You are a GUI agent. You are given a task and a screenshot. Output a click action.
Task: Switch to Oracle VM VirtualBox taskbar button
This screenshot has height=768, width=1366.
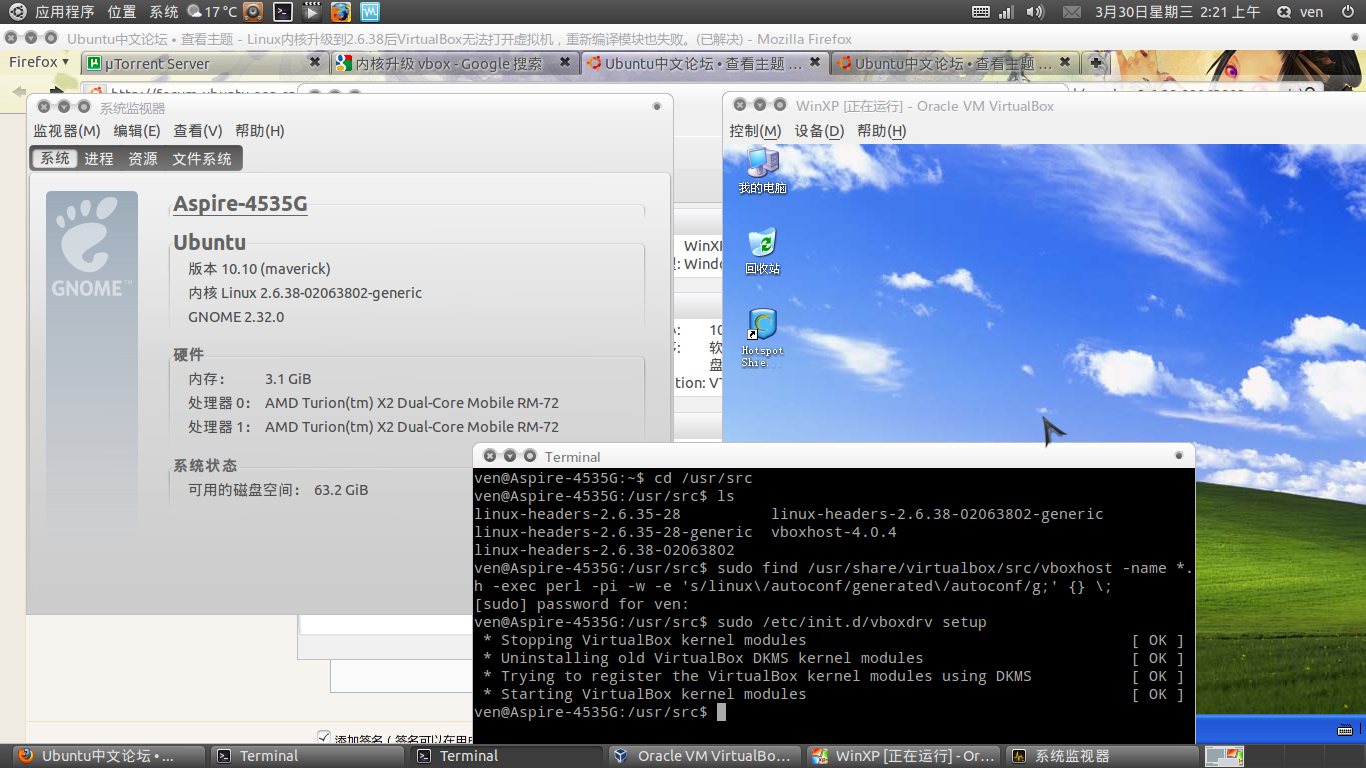click(705, 756)
